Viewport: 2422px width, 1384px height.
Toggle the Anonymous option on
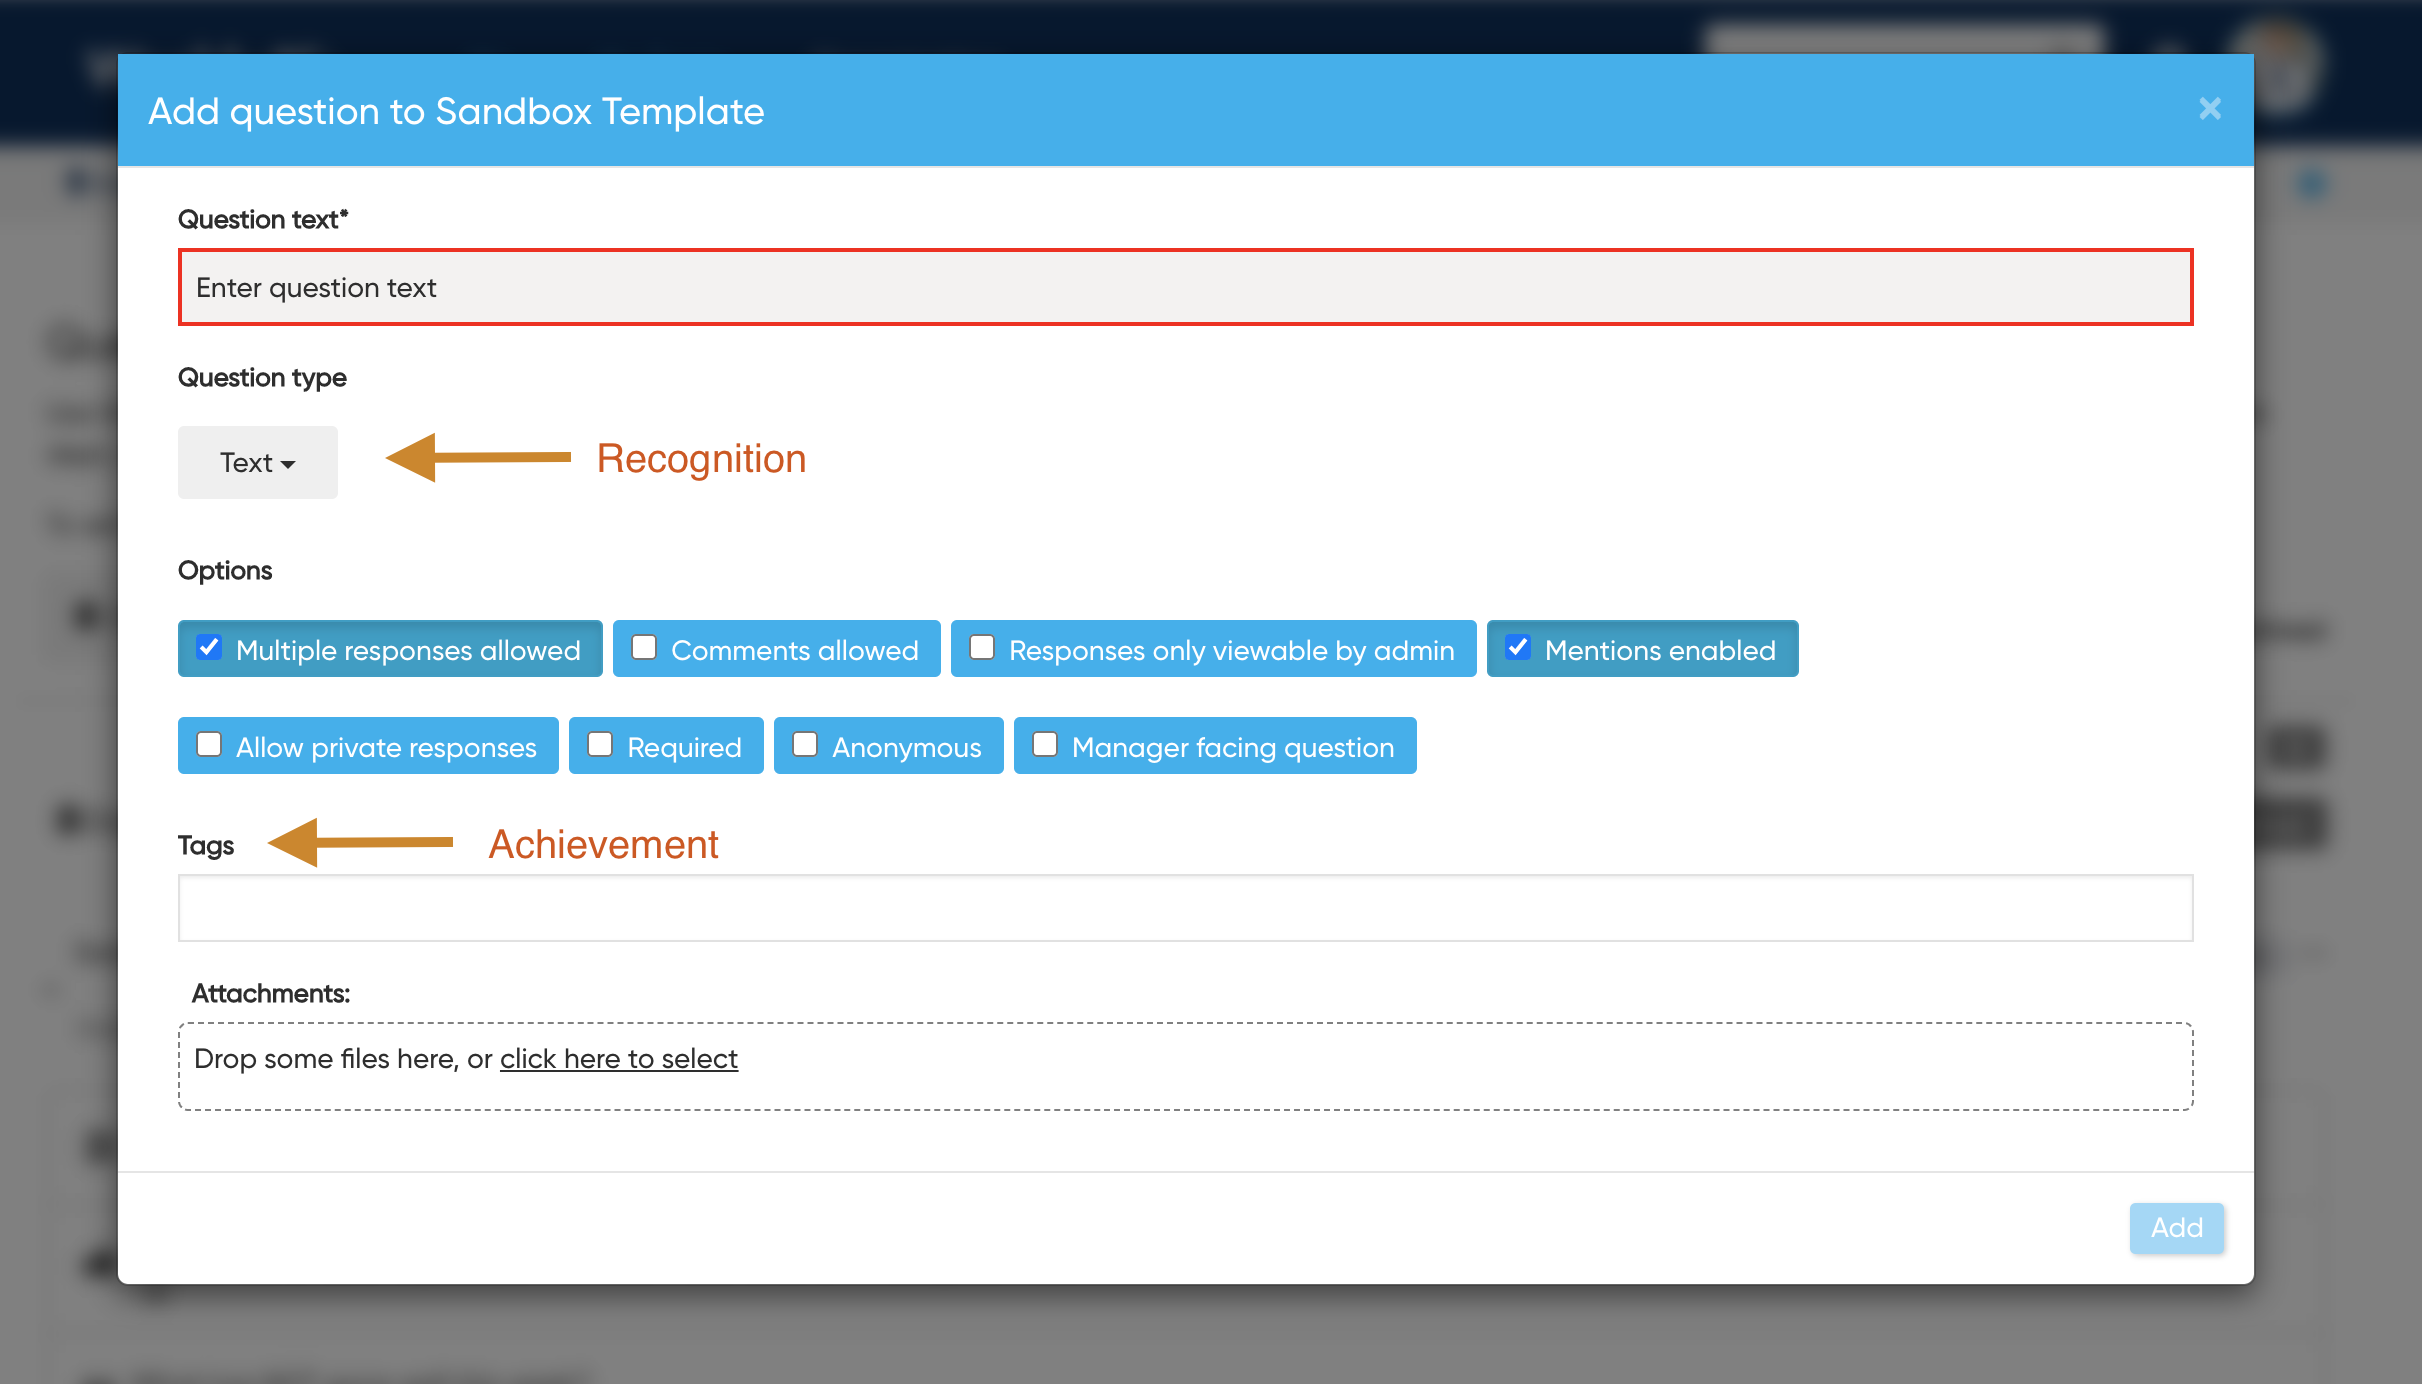[805, 744]
